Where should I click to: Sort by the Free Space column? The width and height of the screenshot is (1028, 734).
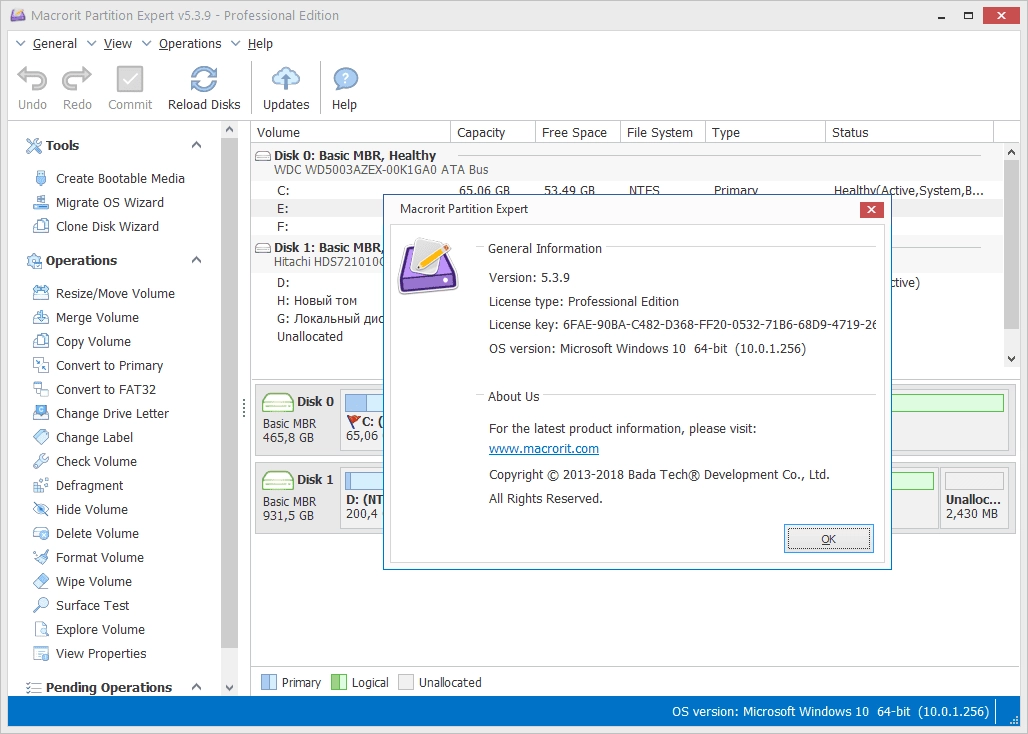coord(578,132)
